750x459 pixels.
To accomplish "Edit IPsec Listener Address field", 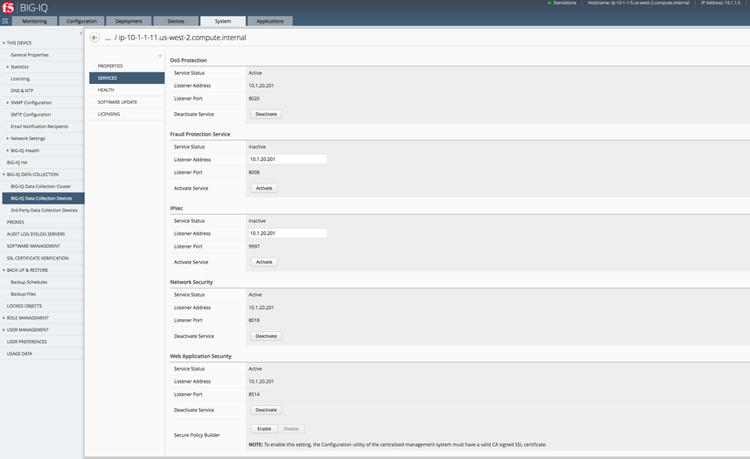I will (x=287, y=233).
